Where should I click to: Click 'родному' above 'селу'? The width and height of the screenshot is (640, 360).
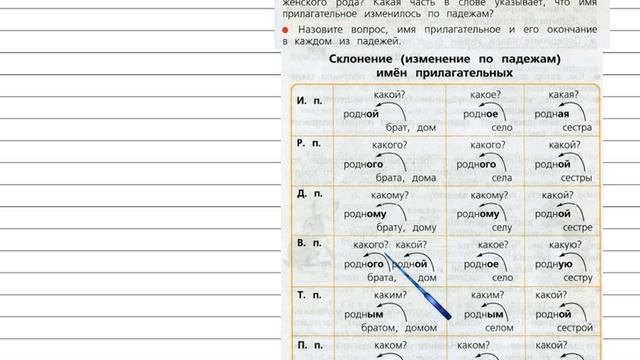(x=478, y=214)
